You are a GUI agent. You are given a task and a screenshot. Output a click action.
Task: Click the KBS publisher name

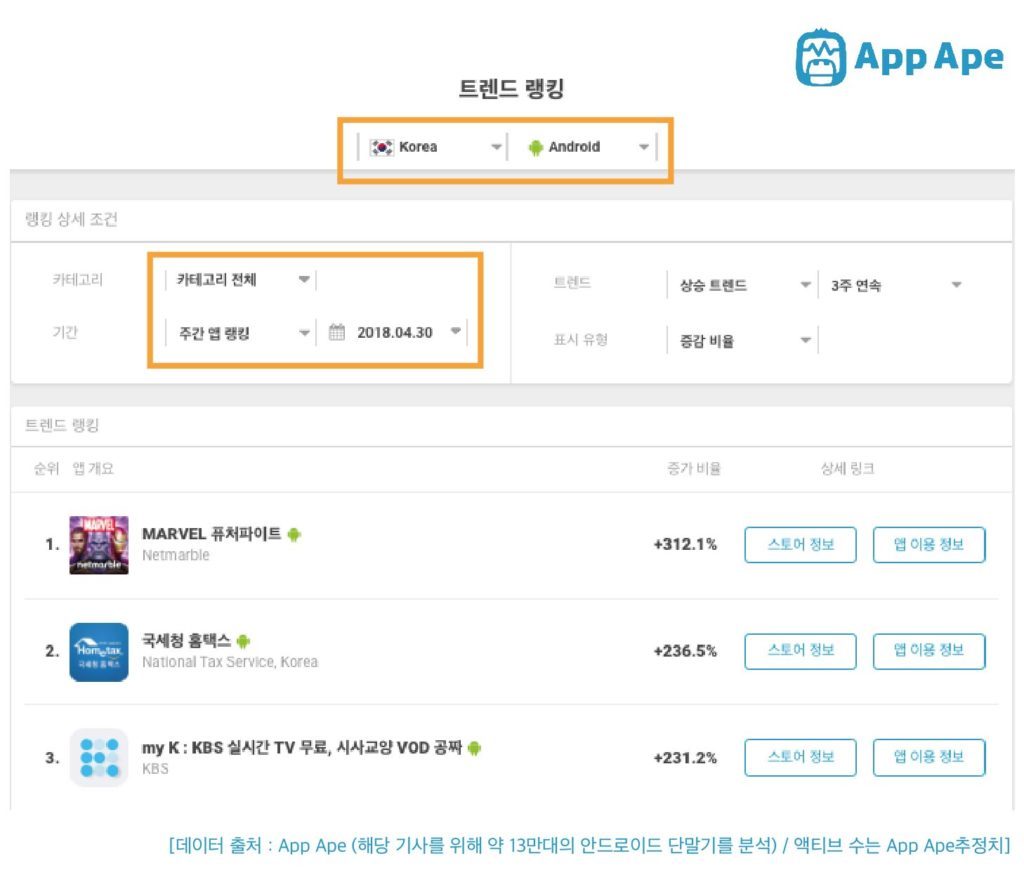pos(155,768)
